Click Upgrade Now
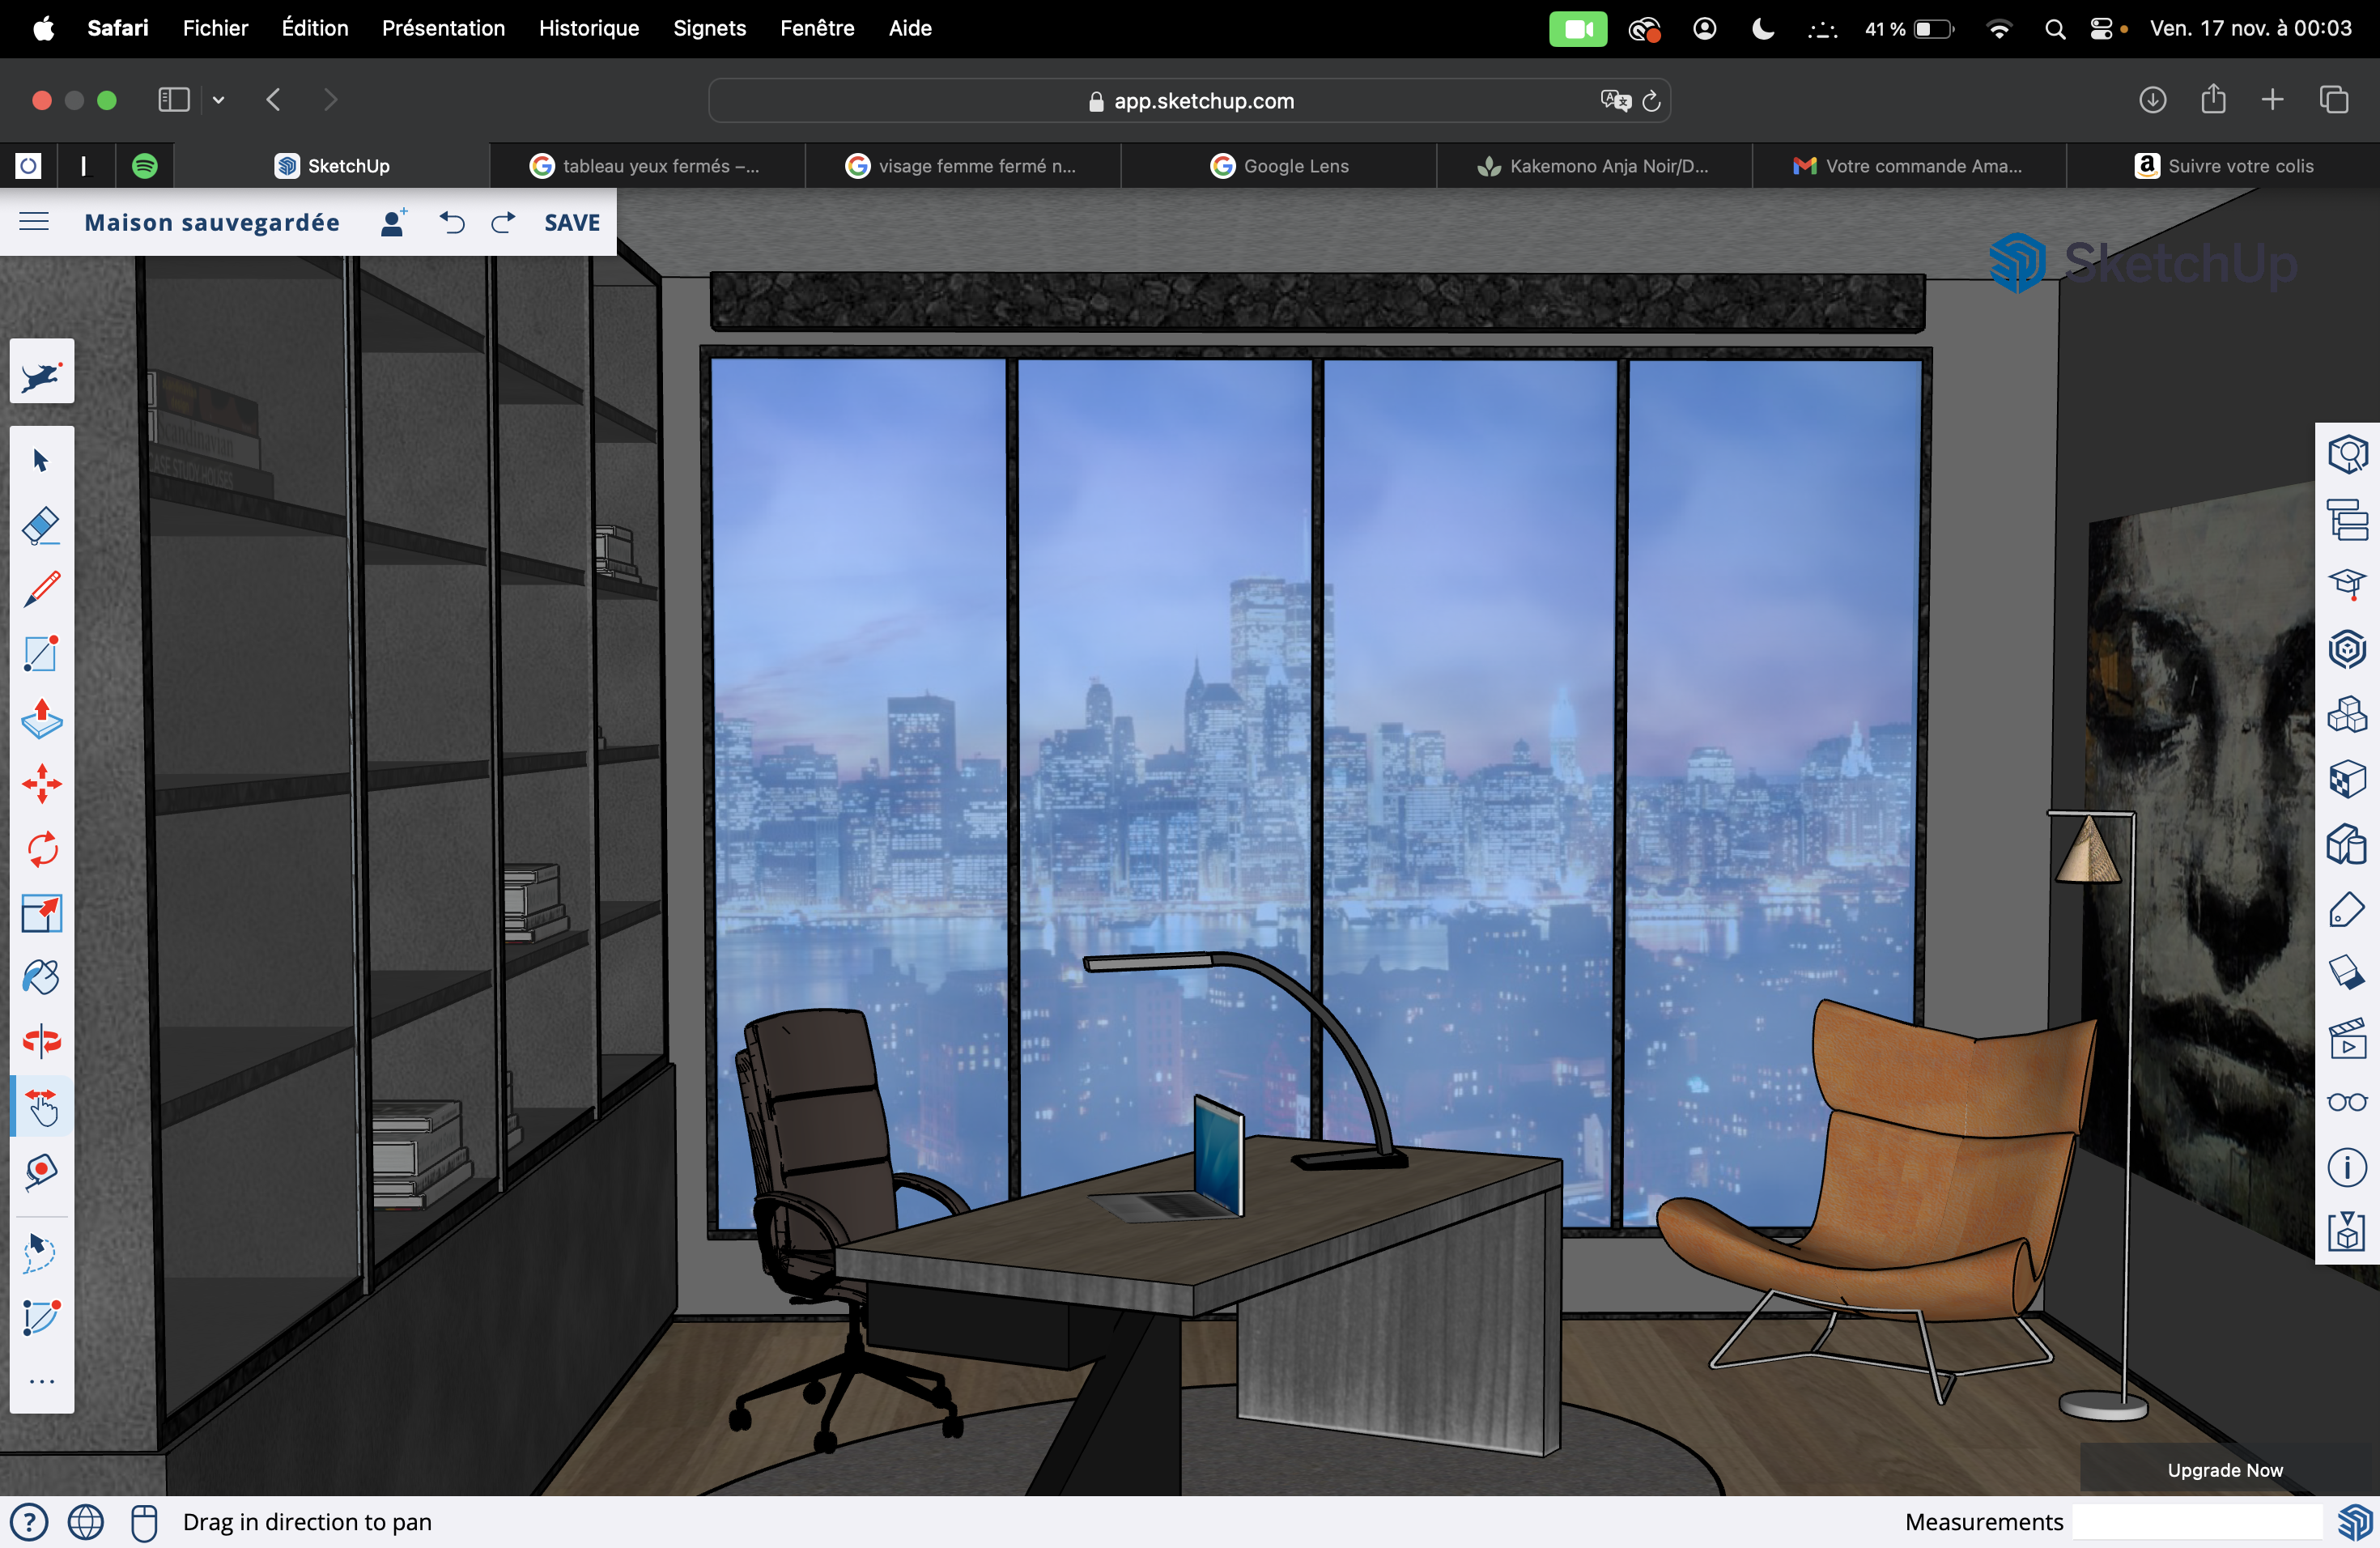Image resolution: width=2380 pixels, height=1548 pixels. tap(2224, 1469)
